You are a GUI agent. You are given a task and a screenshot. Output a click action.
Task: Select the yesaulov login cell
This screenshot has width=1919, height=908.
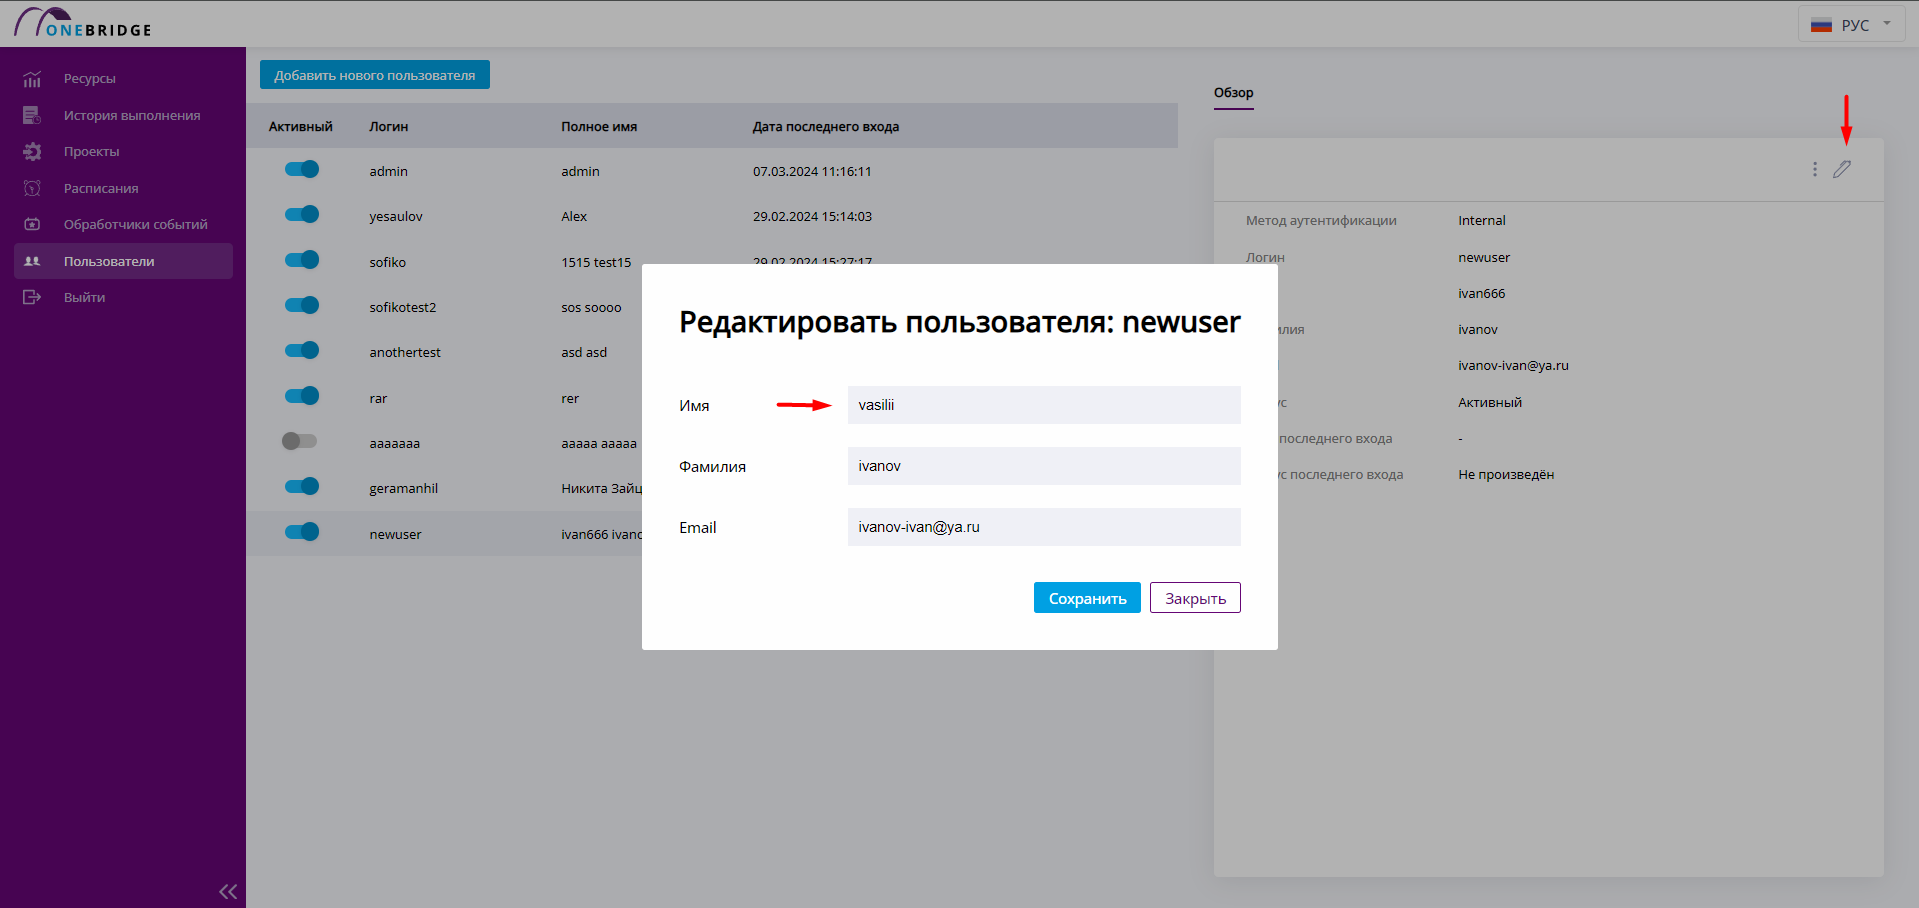(x=396, y=217)
